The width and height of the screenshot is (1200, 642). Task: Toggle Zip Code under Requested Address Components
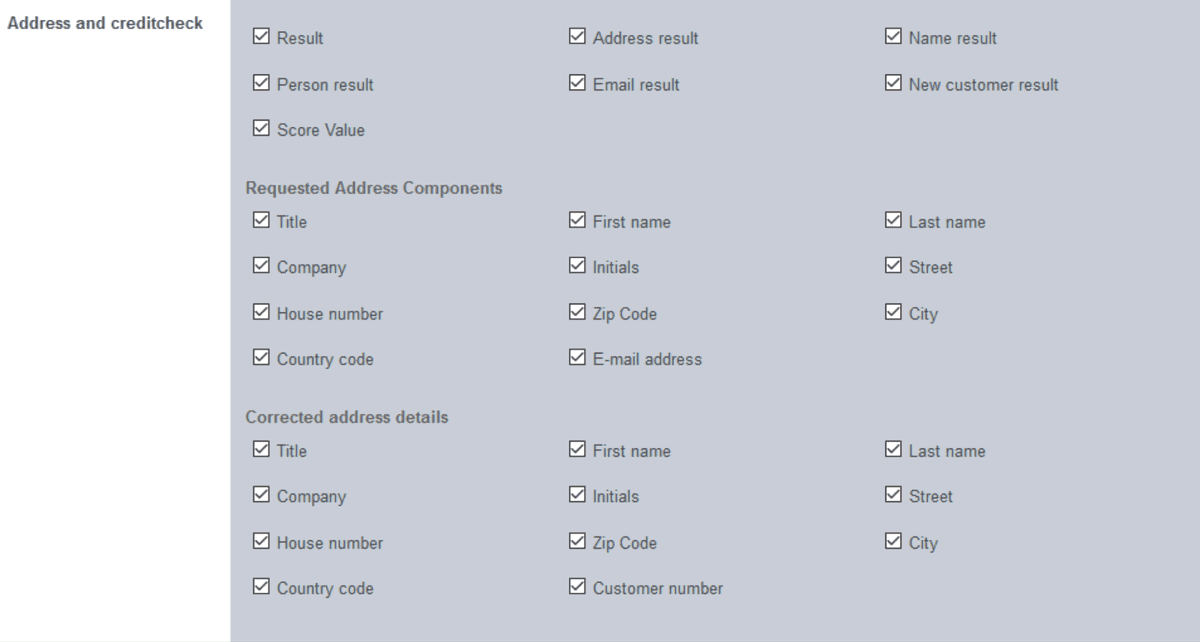577,312
